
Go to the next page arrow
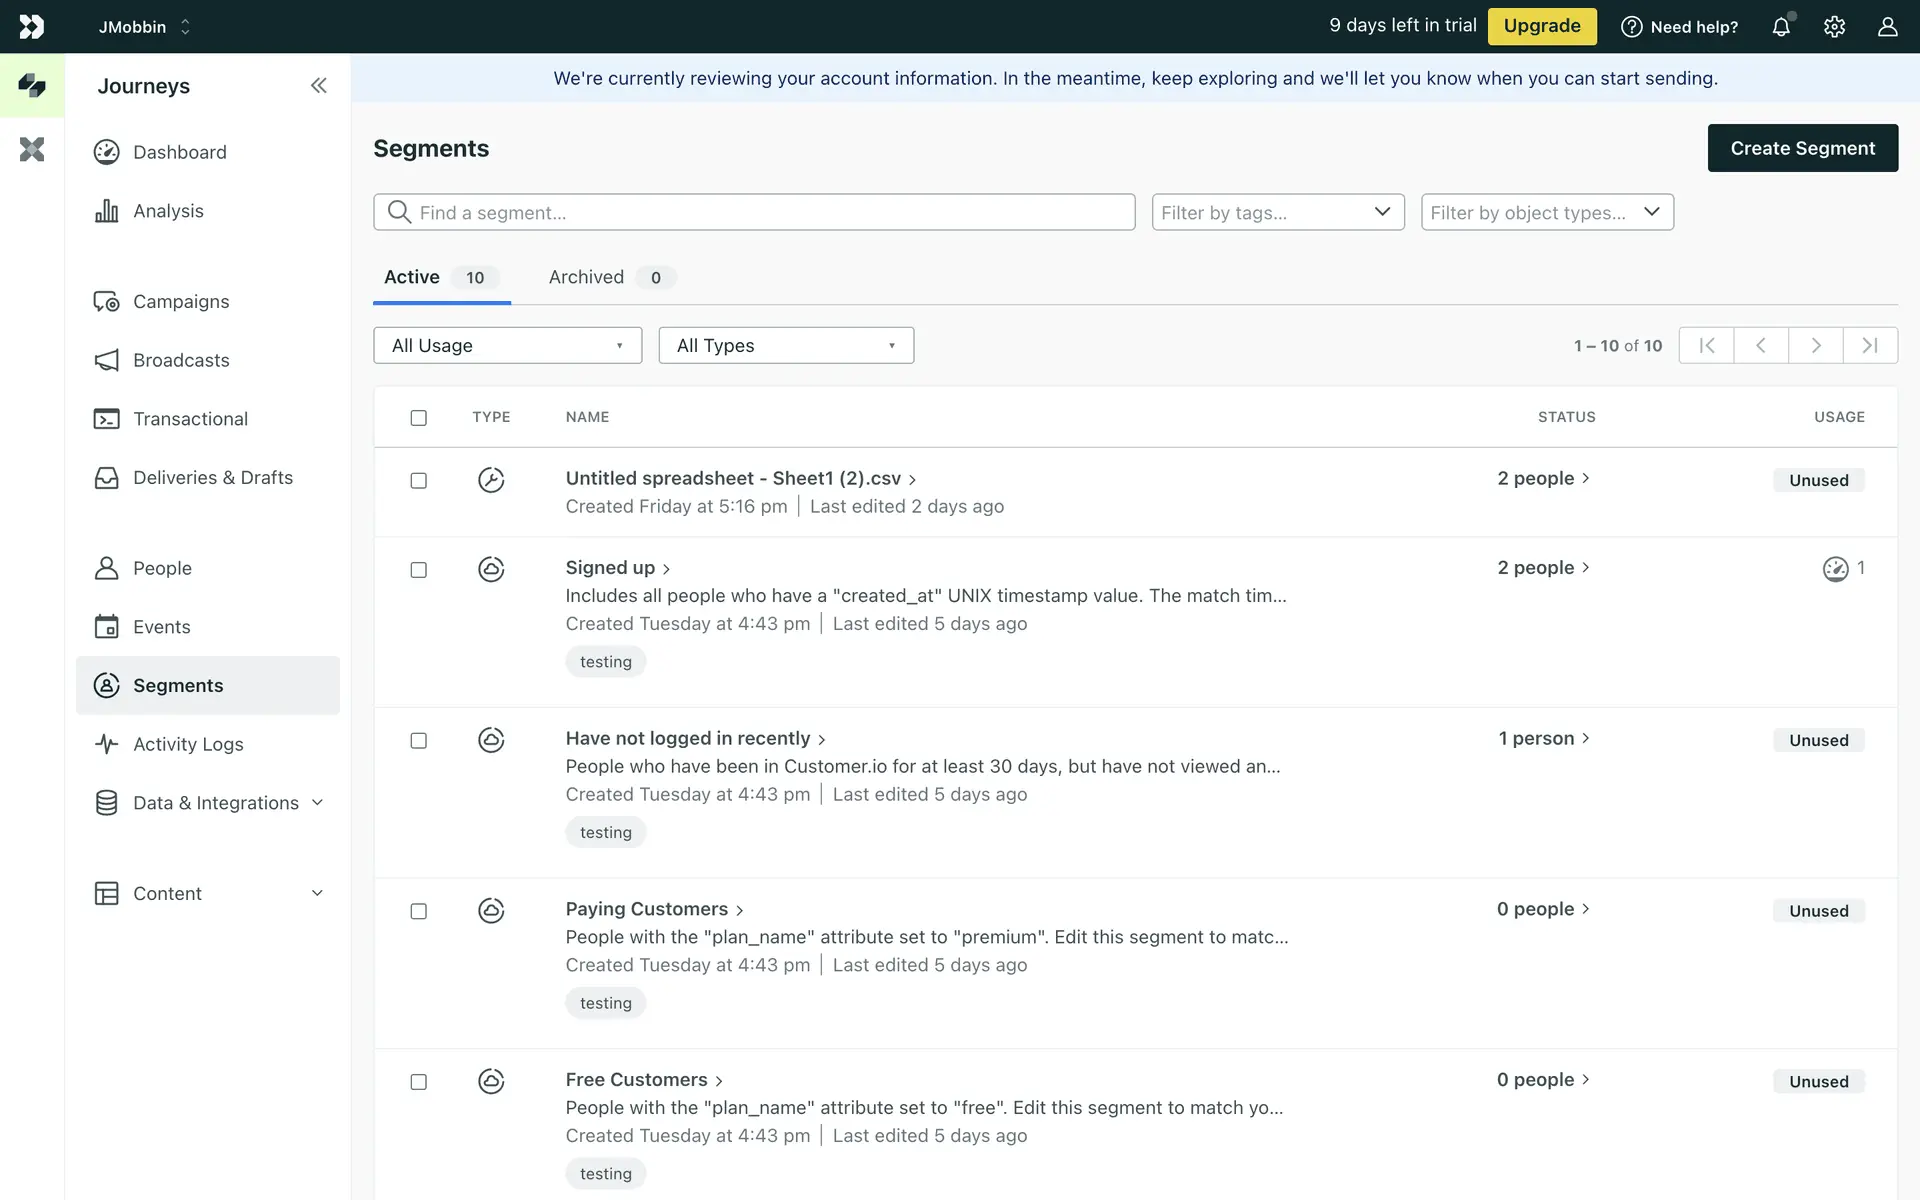[1815, 345]
